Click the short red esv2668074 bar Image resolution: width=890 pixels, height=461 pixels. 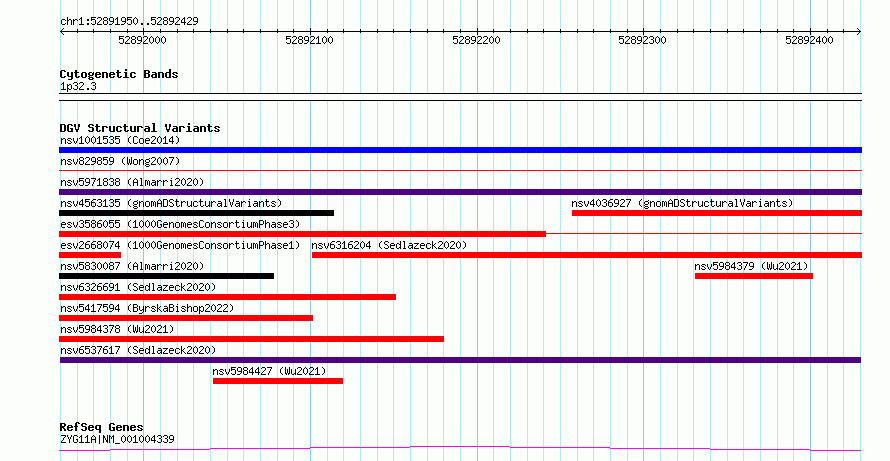pyautogui.click(x=90, y=255)
